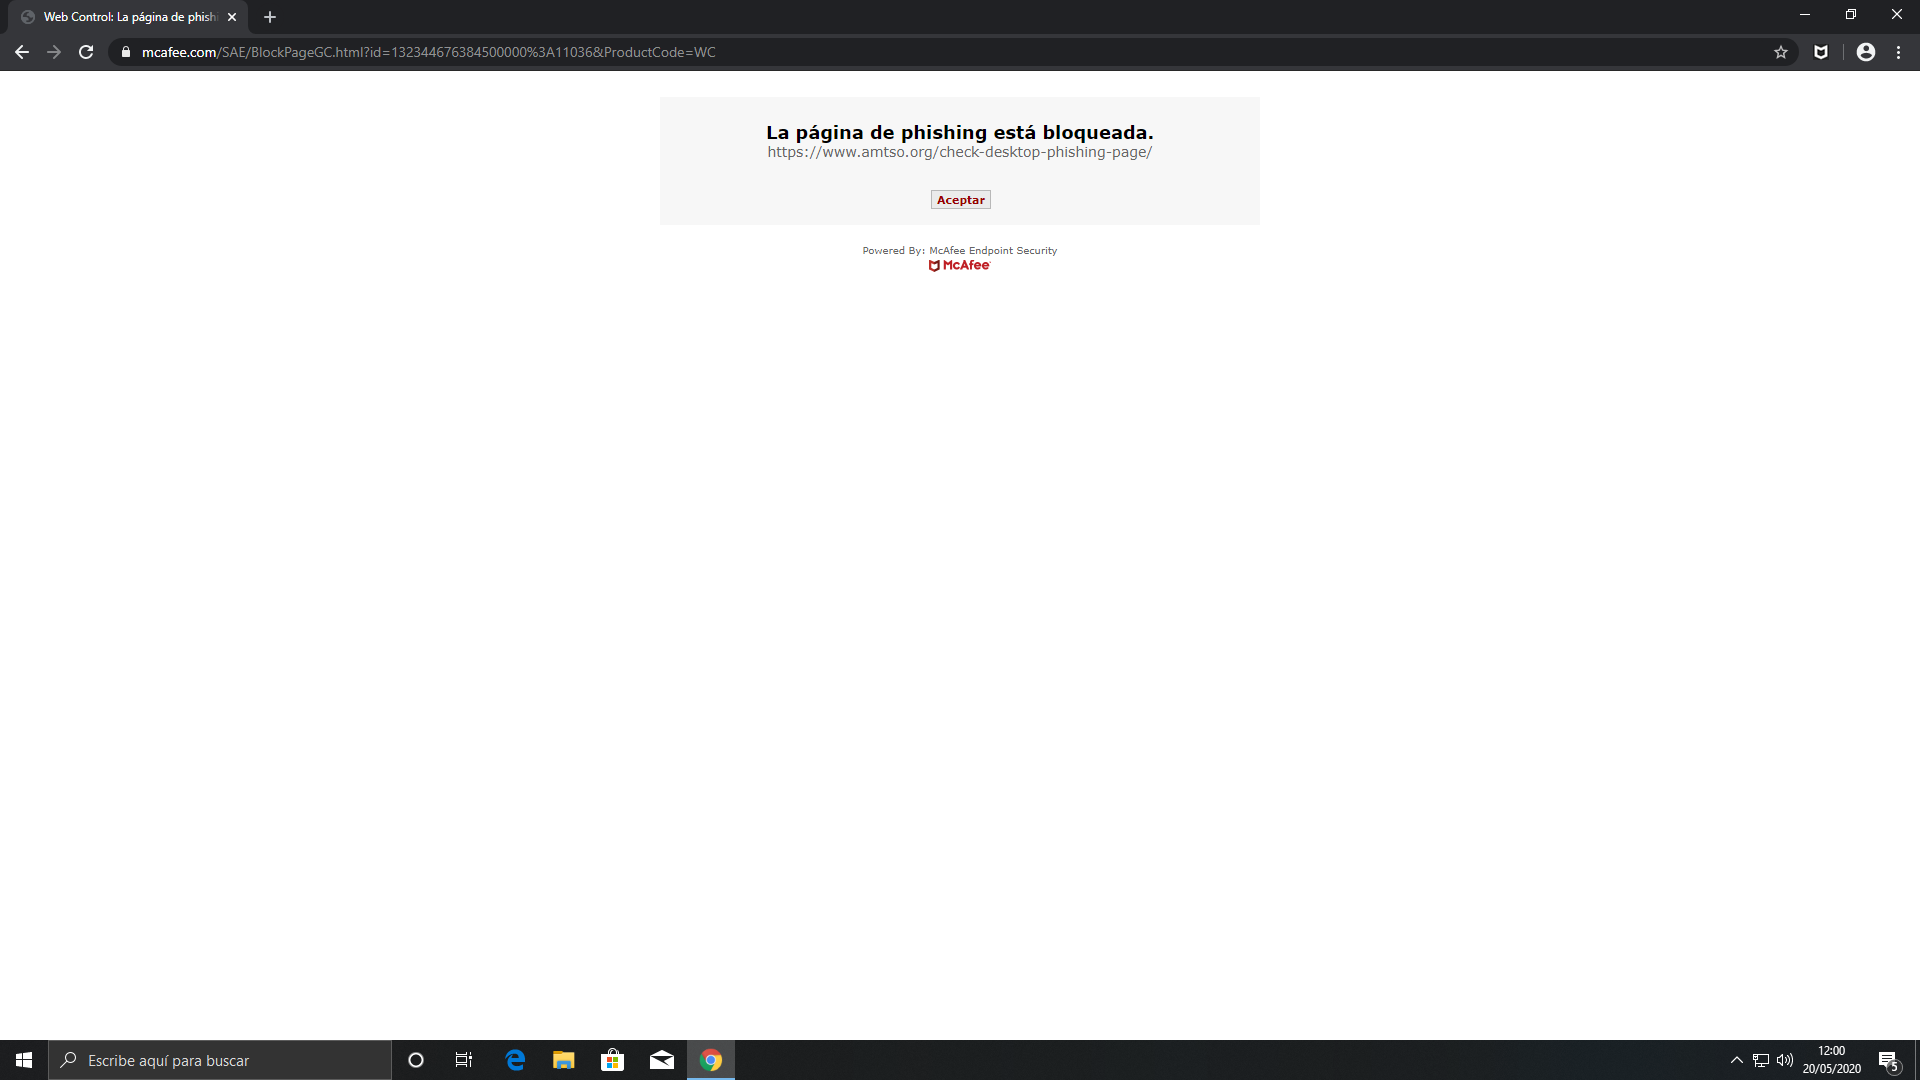View site info via the padlock icon
This screenshot has width=1920, height=1080.
[x=126, y=52]
